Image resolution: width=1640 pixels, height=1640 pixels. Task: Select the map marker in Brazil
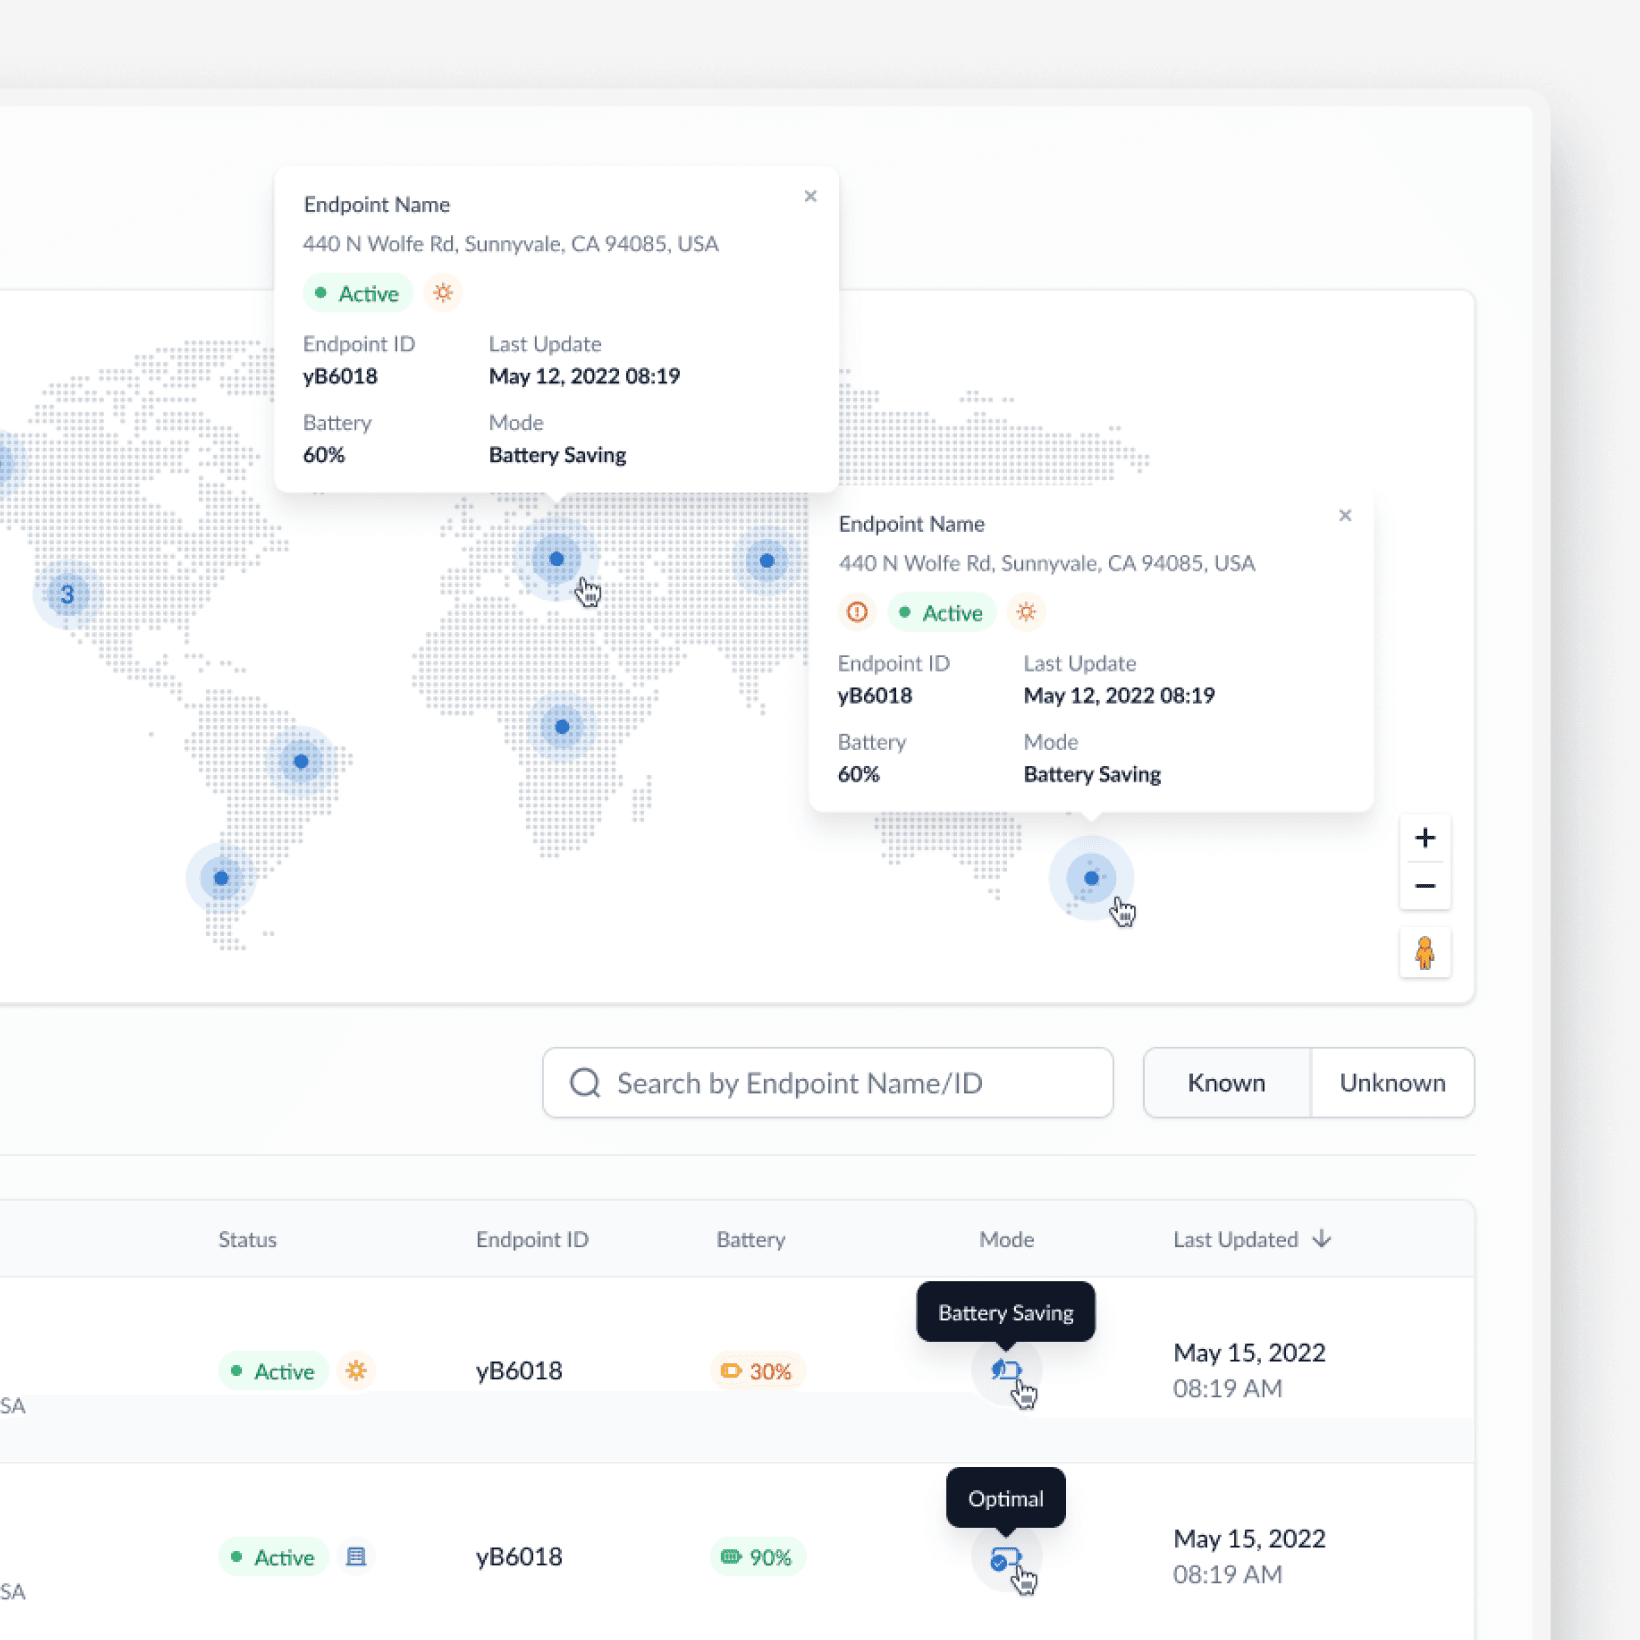[x=301, y=762]
